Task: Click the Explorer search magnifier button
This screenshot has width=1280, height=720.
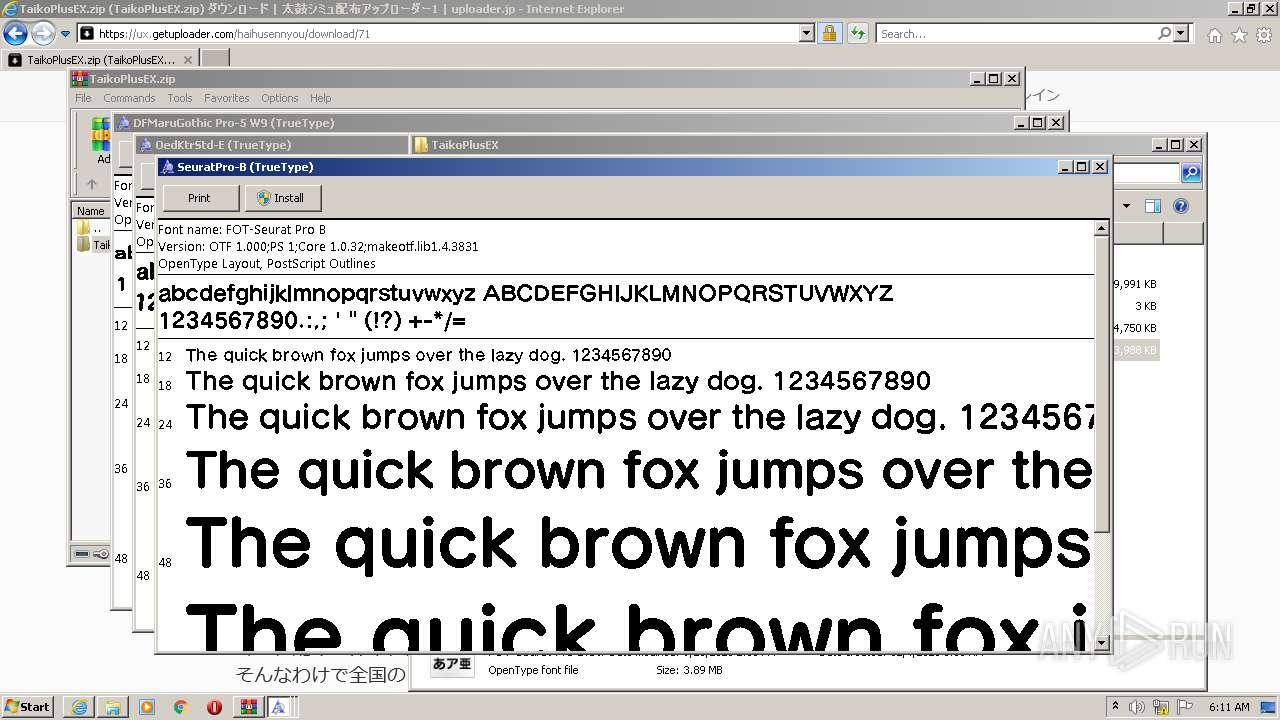Action: click(1191, 173)
